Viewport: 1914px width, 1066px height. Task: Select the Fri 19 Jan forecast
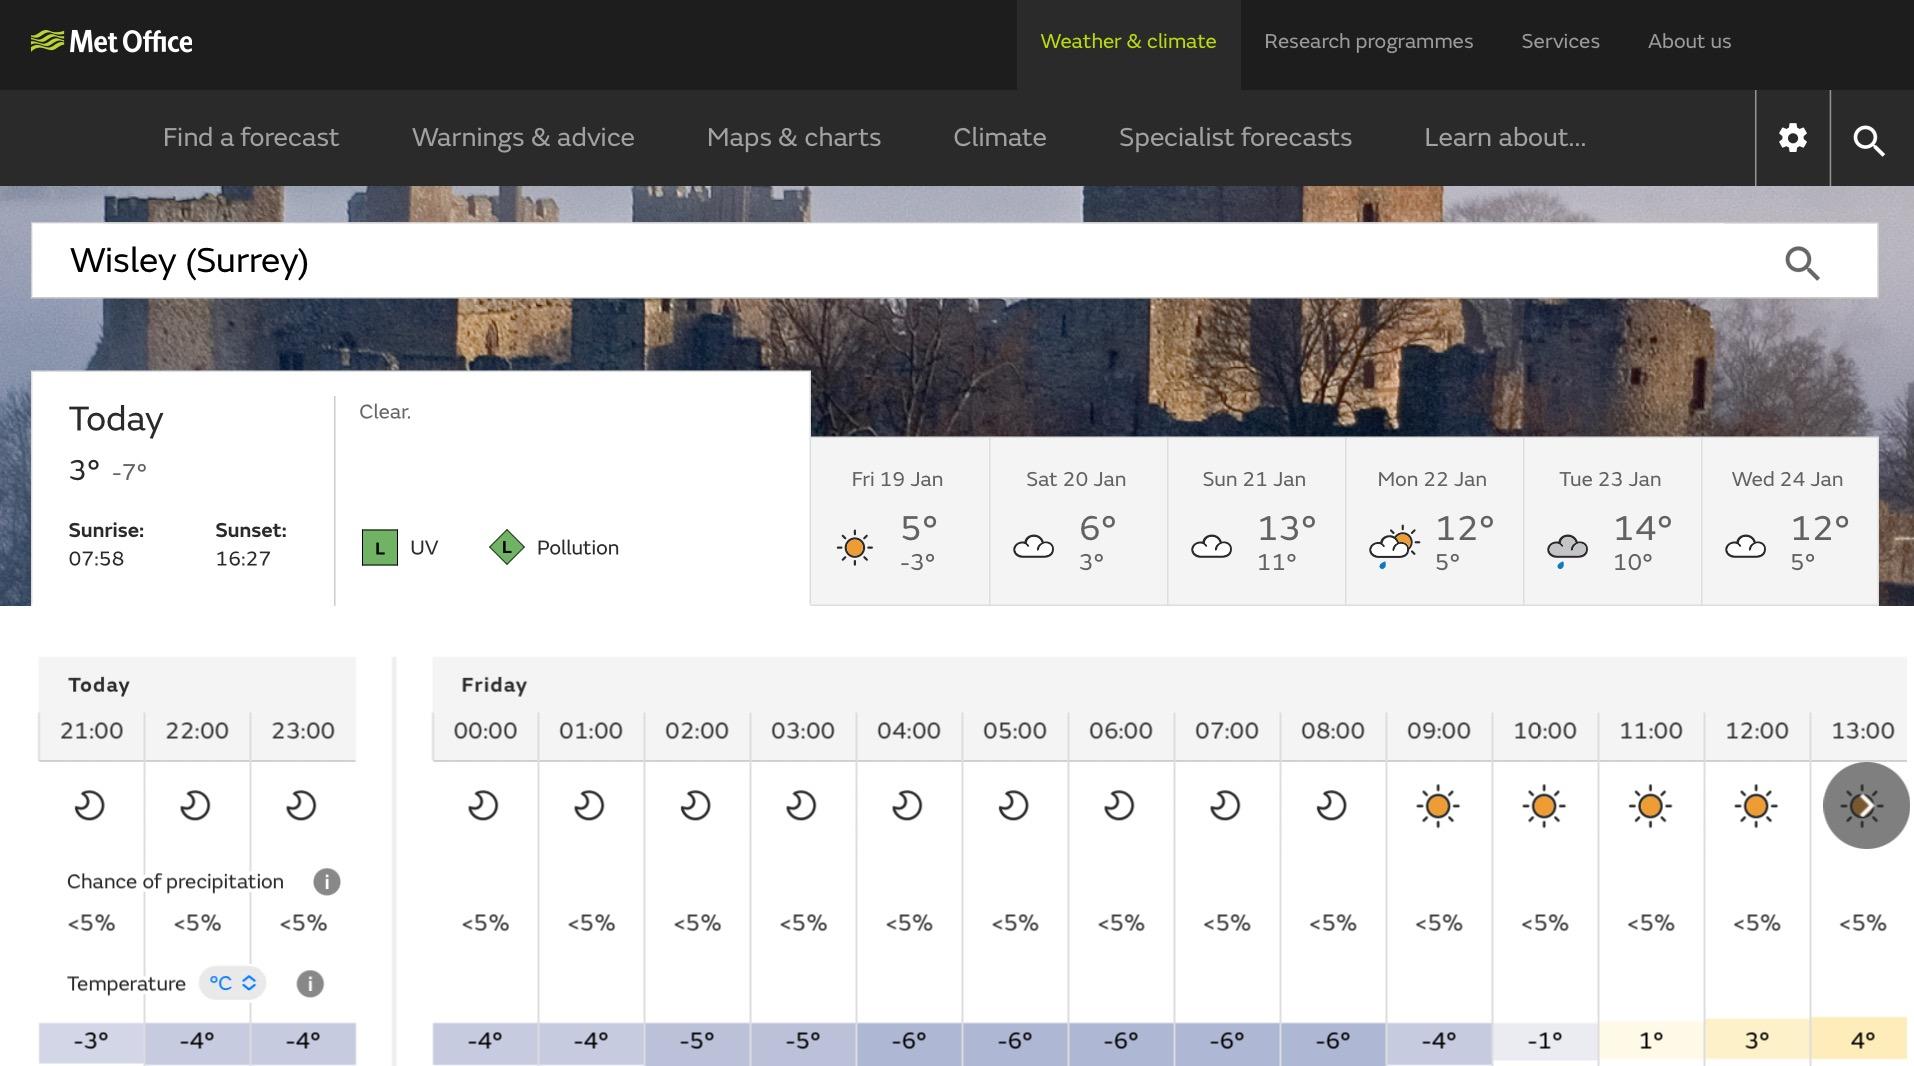click(x=898, y=521)
